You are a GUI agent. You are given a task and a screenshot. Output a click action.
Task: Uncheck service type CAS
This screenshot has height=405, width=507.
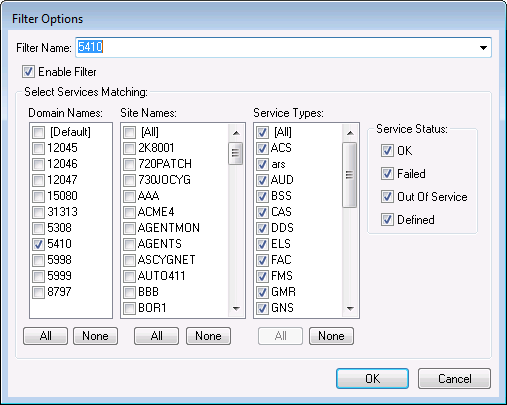click(x=262, y=212)
